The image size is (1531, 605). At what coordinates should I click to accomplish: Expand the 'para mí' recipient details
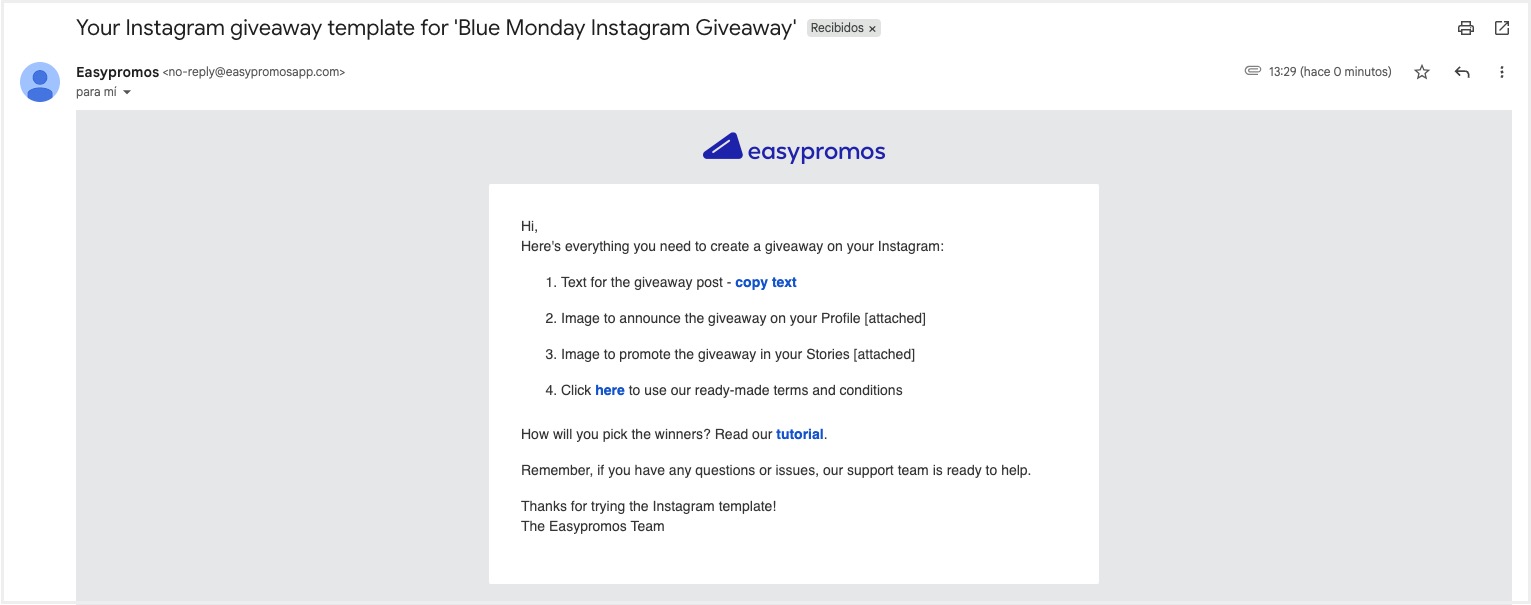[95, 91]
